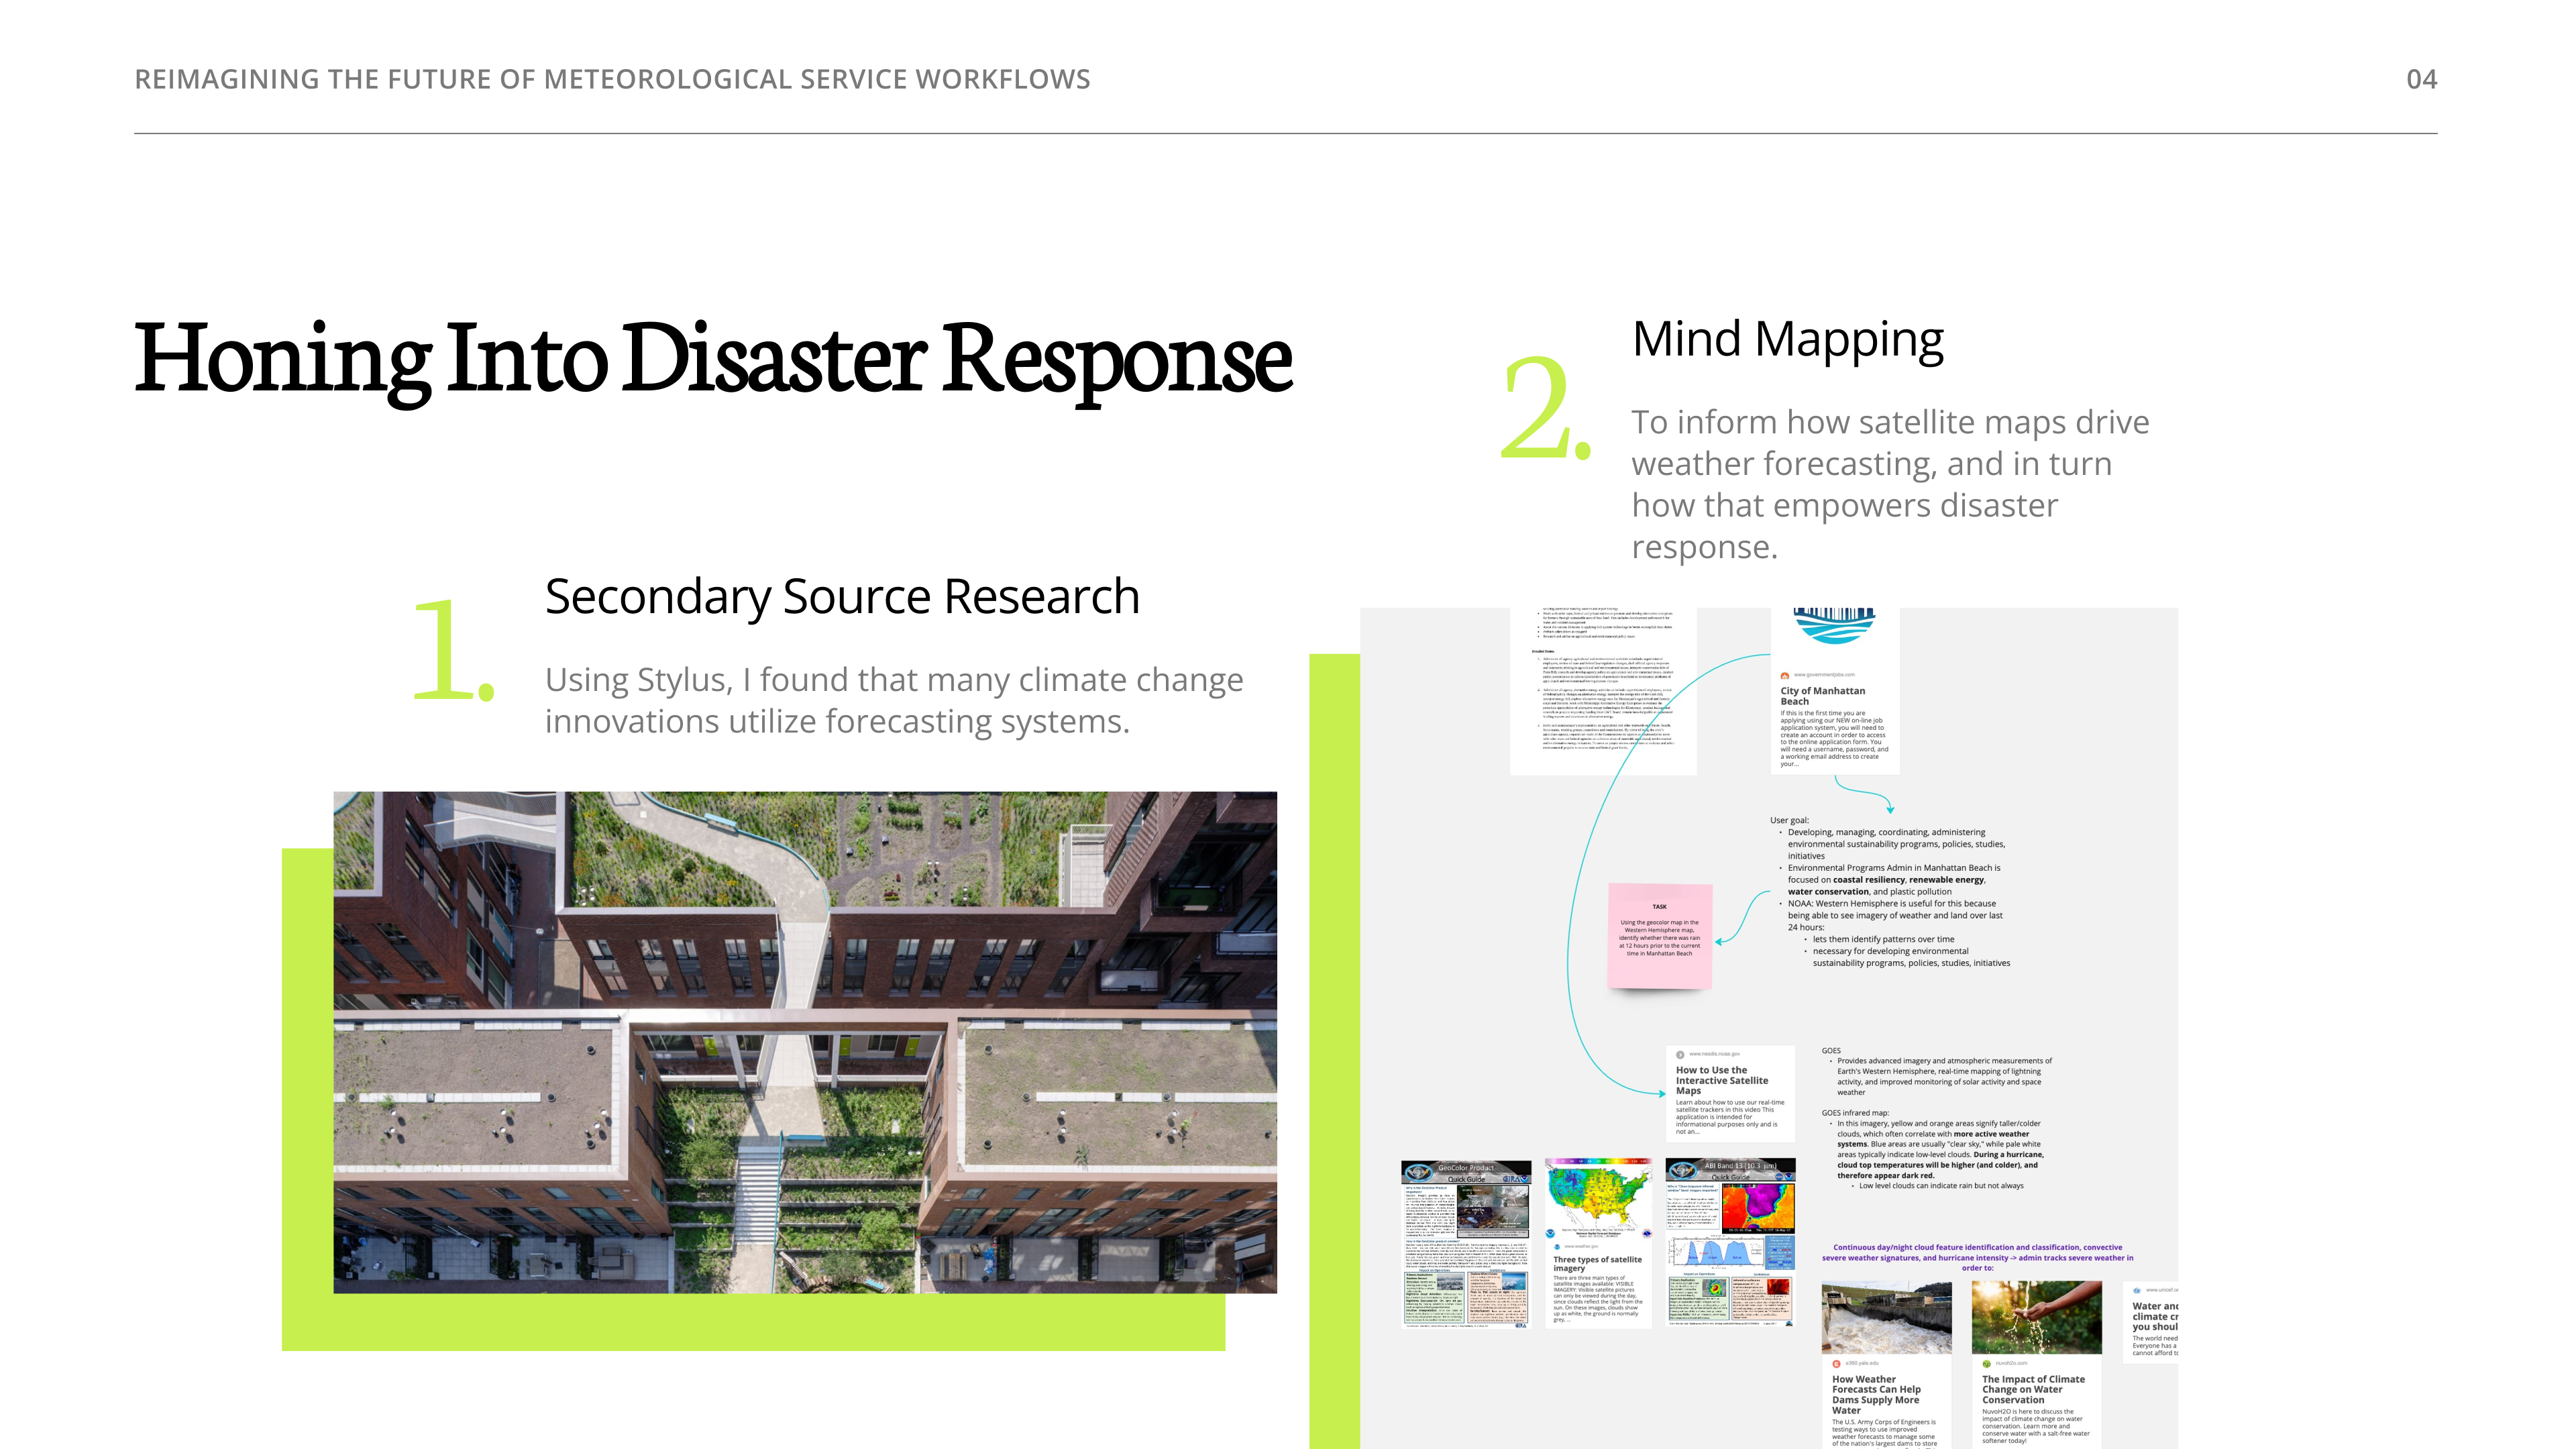
Task: Click the ABI Band 13 Quick Guide thumbnail
Action: pos(1730,1242)
